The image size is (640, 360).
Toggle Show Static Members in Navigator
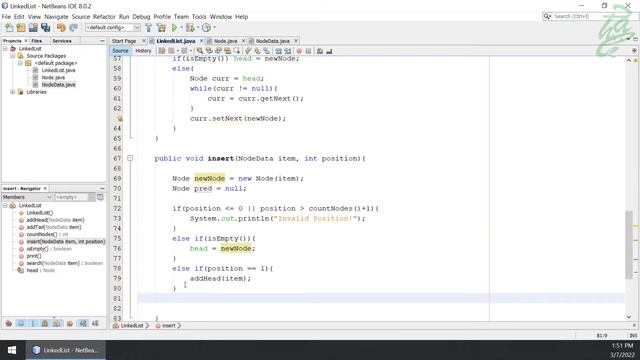[33, 324]
